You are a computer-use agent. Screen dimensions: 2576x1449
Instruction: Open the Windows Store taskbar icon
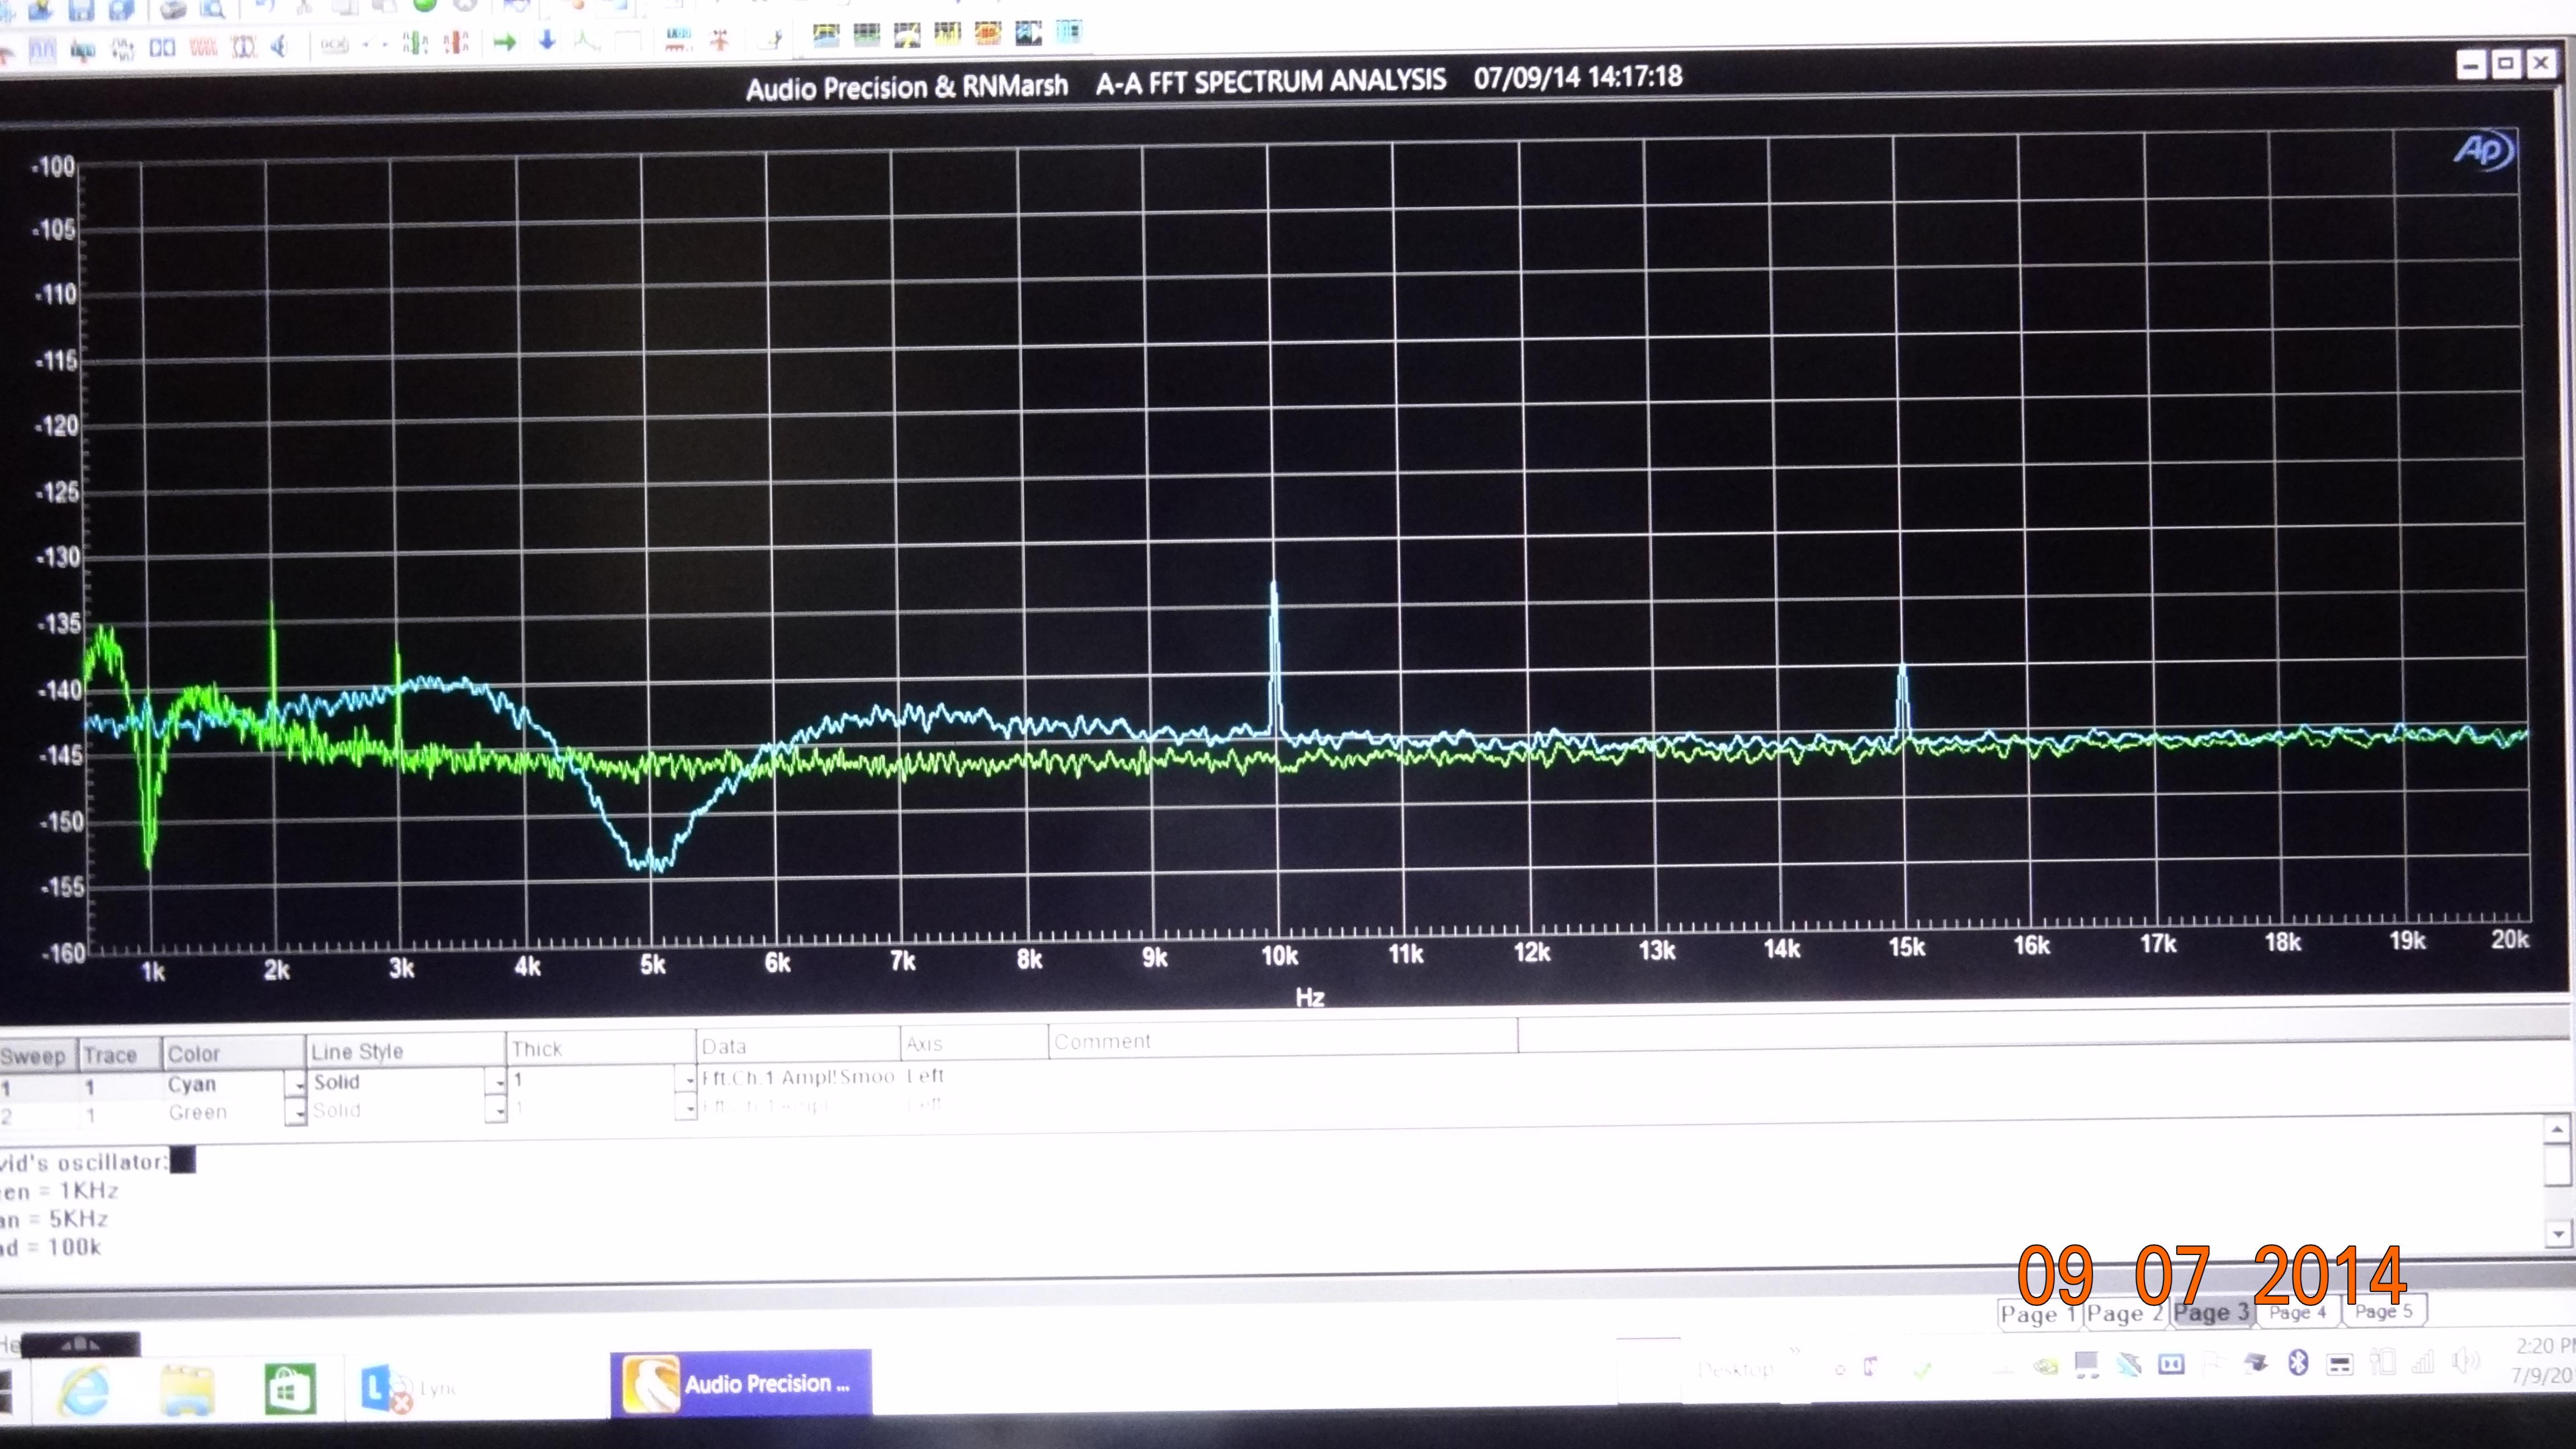coord(290,1389)
